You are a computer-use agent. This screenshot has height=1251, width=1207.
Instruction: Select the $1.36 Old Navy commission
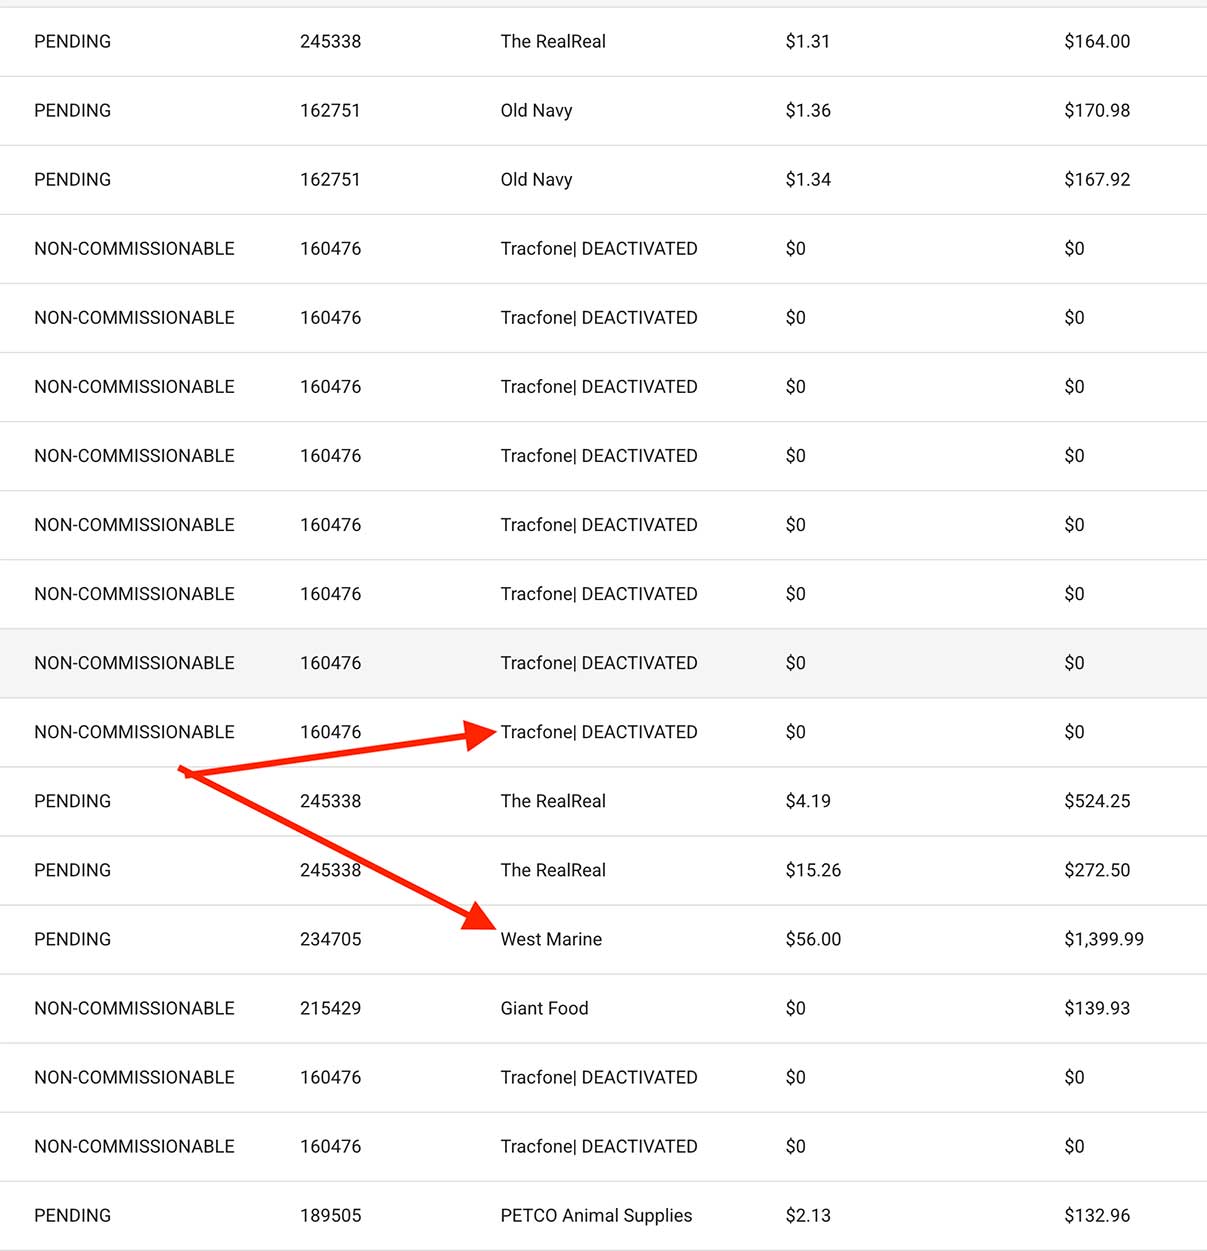pyautogui.click(x=808, y=110)
